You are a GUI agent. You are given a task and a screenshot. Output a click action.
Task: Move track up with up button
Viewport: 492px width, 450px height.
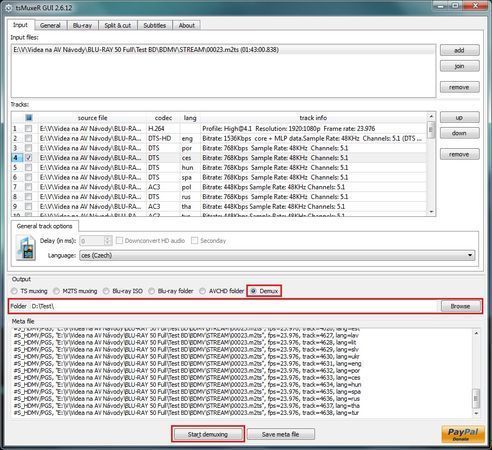(460, 117)
